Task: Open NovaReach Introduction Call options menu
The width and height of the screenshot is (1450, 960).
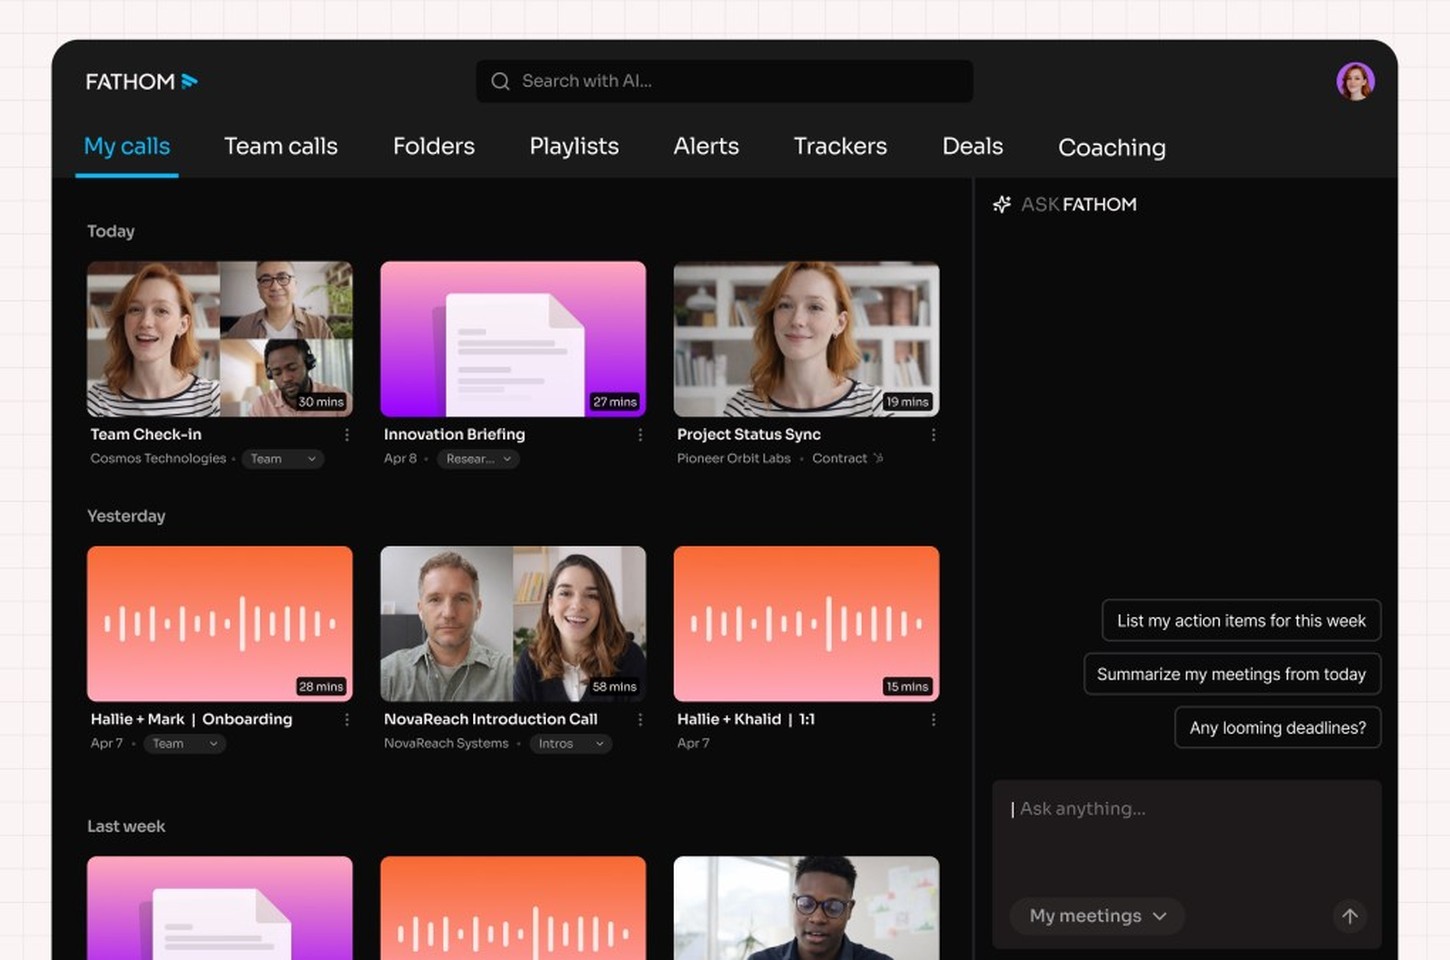Action: 640,720
